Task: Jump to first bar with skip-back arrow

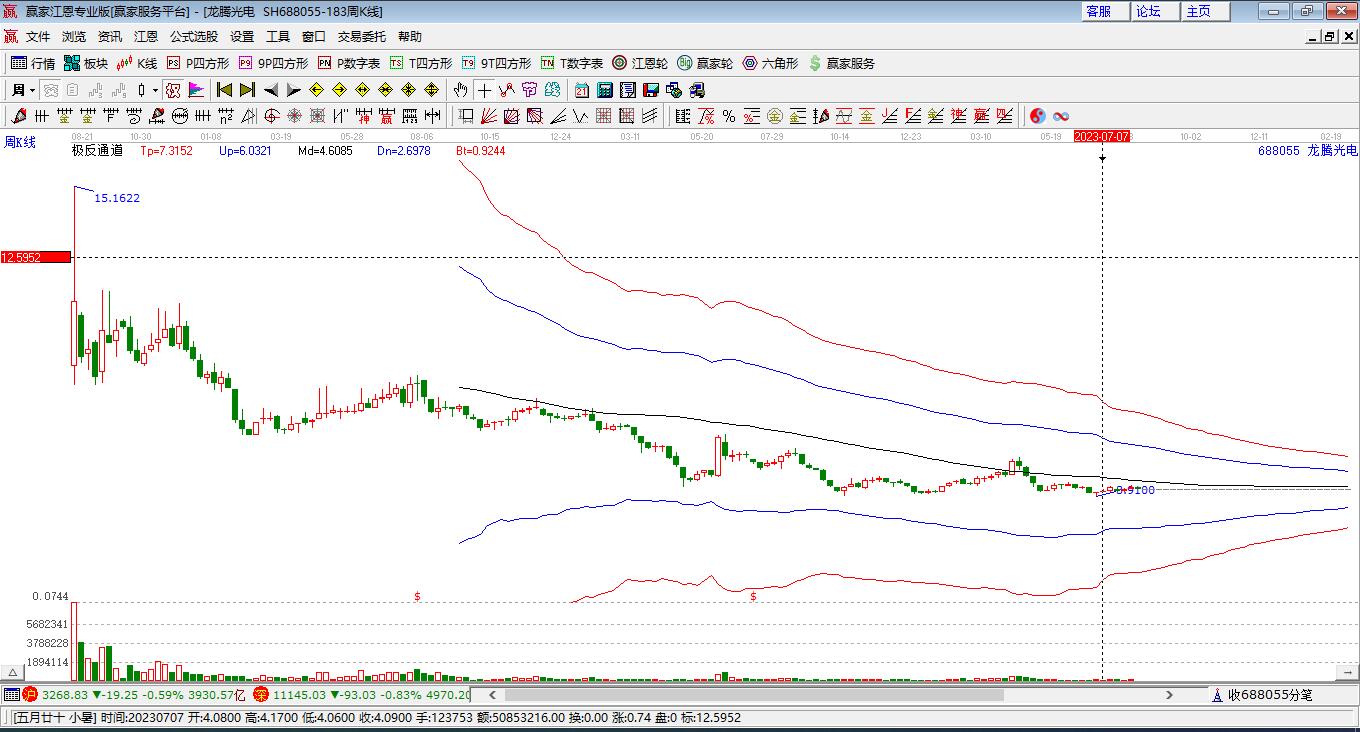Action: tap(225, 90)
